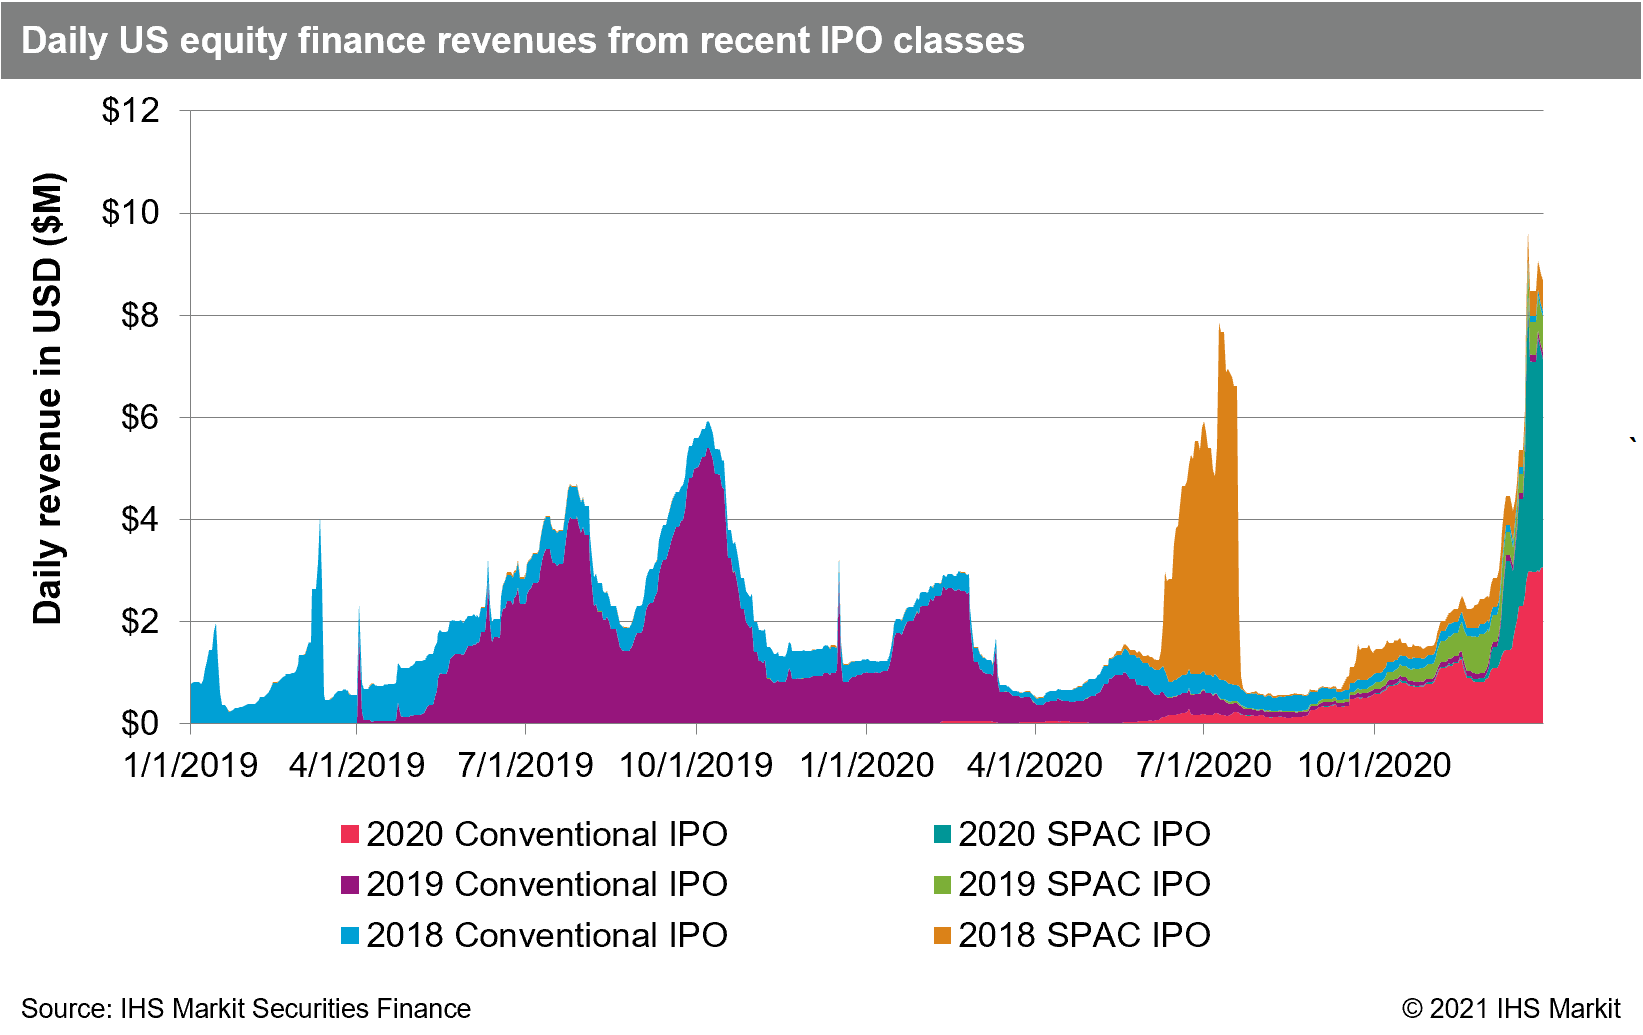Select the '2018 SPAC IPO' legend label

pyautogui.click(x=1084, y=936)
